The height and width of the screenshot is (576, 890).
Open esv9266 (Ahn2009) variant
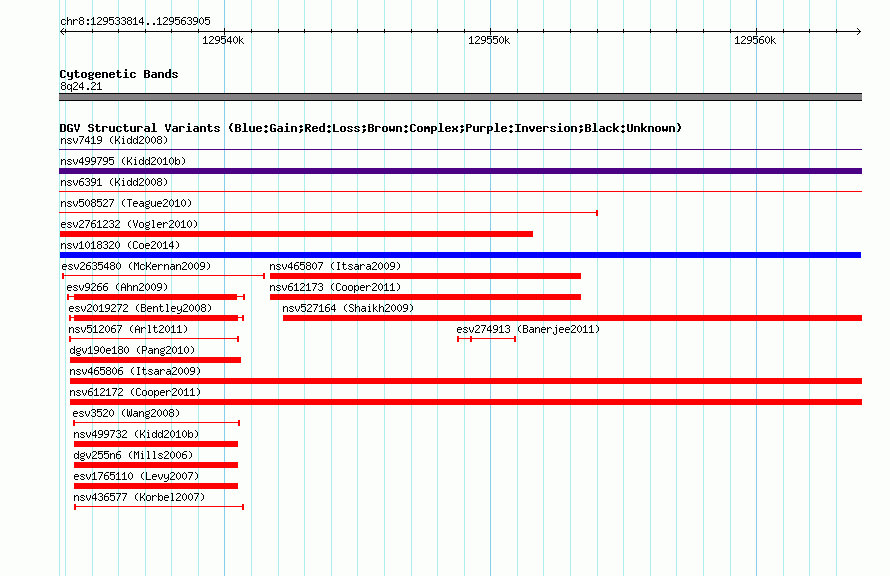pyautogui.click(x=117, y=287)
